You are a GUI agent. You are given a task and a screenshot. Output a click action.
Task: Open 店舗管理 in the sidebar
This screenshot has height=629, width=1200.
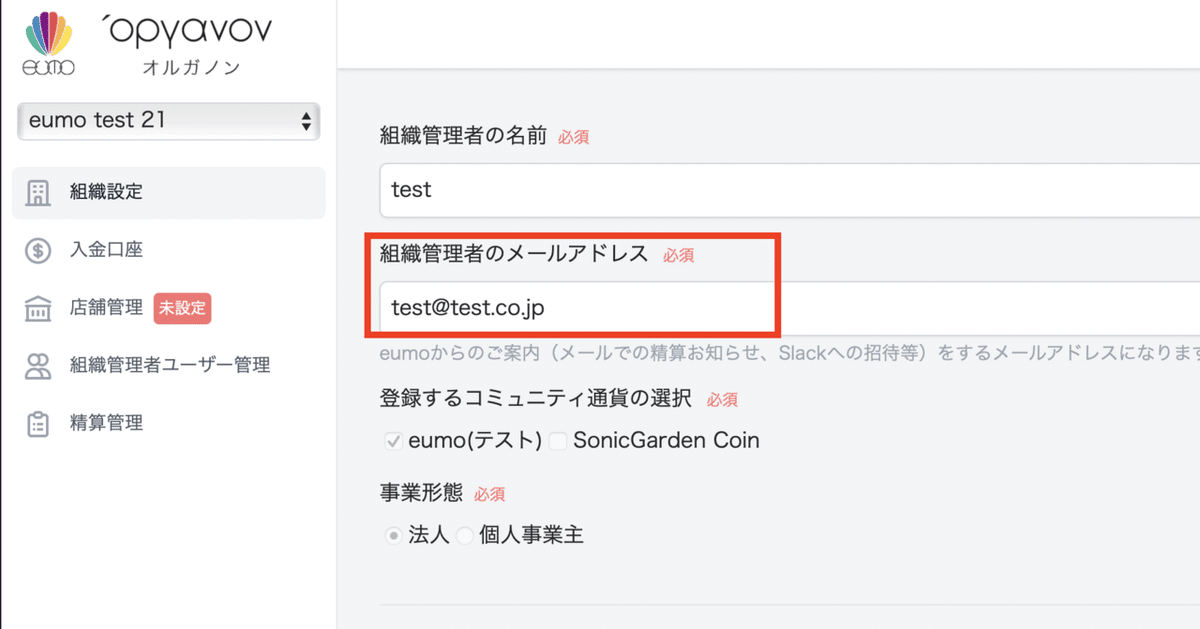coord(107,308)
